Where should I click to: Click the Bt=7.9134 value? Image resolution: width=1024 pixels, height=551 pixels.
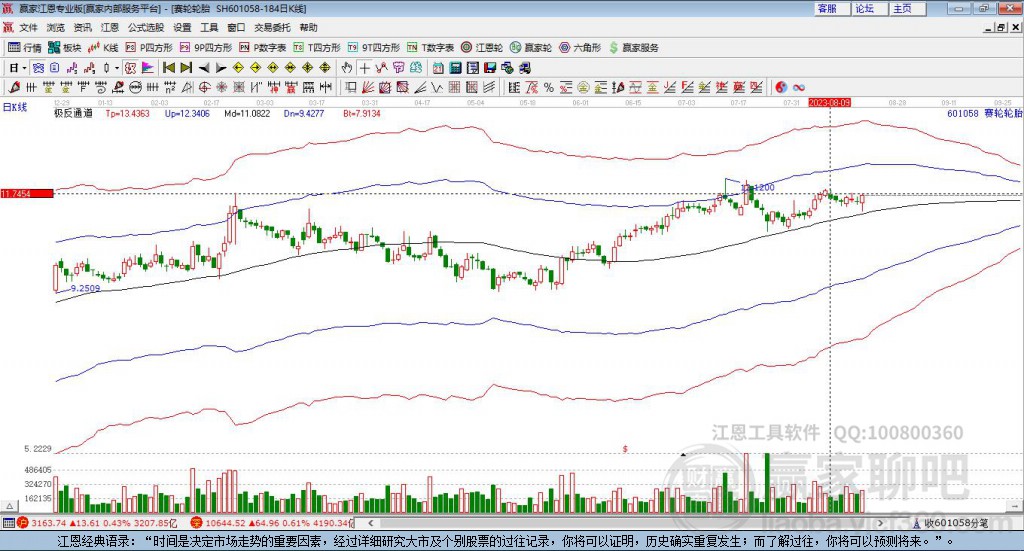coord(362,114)
